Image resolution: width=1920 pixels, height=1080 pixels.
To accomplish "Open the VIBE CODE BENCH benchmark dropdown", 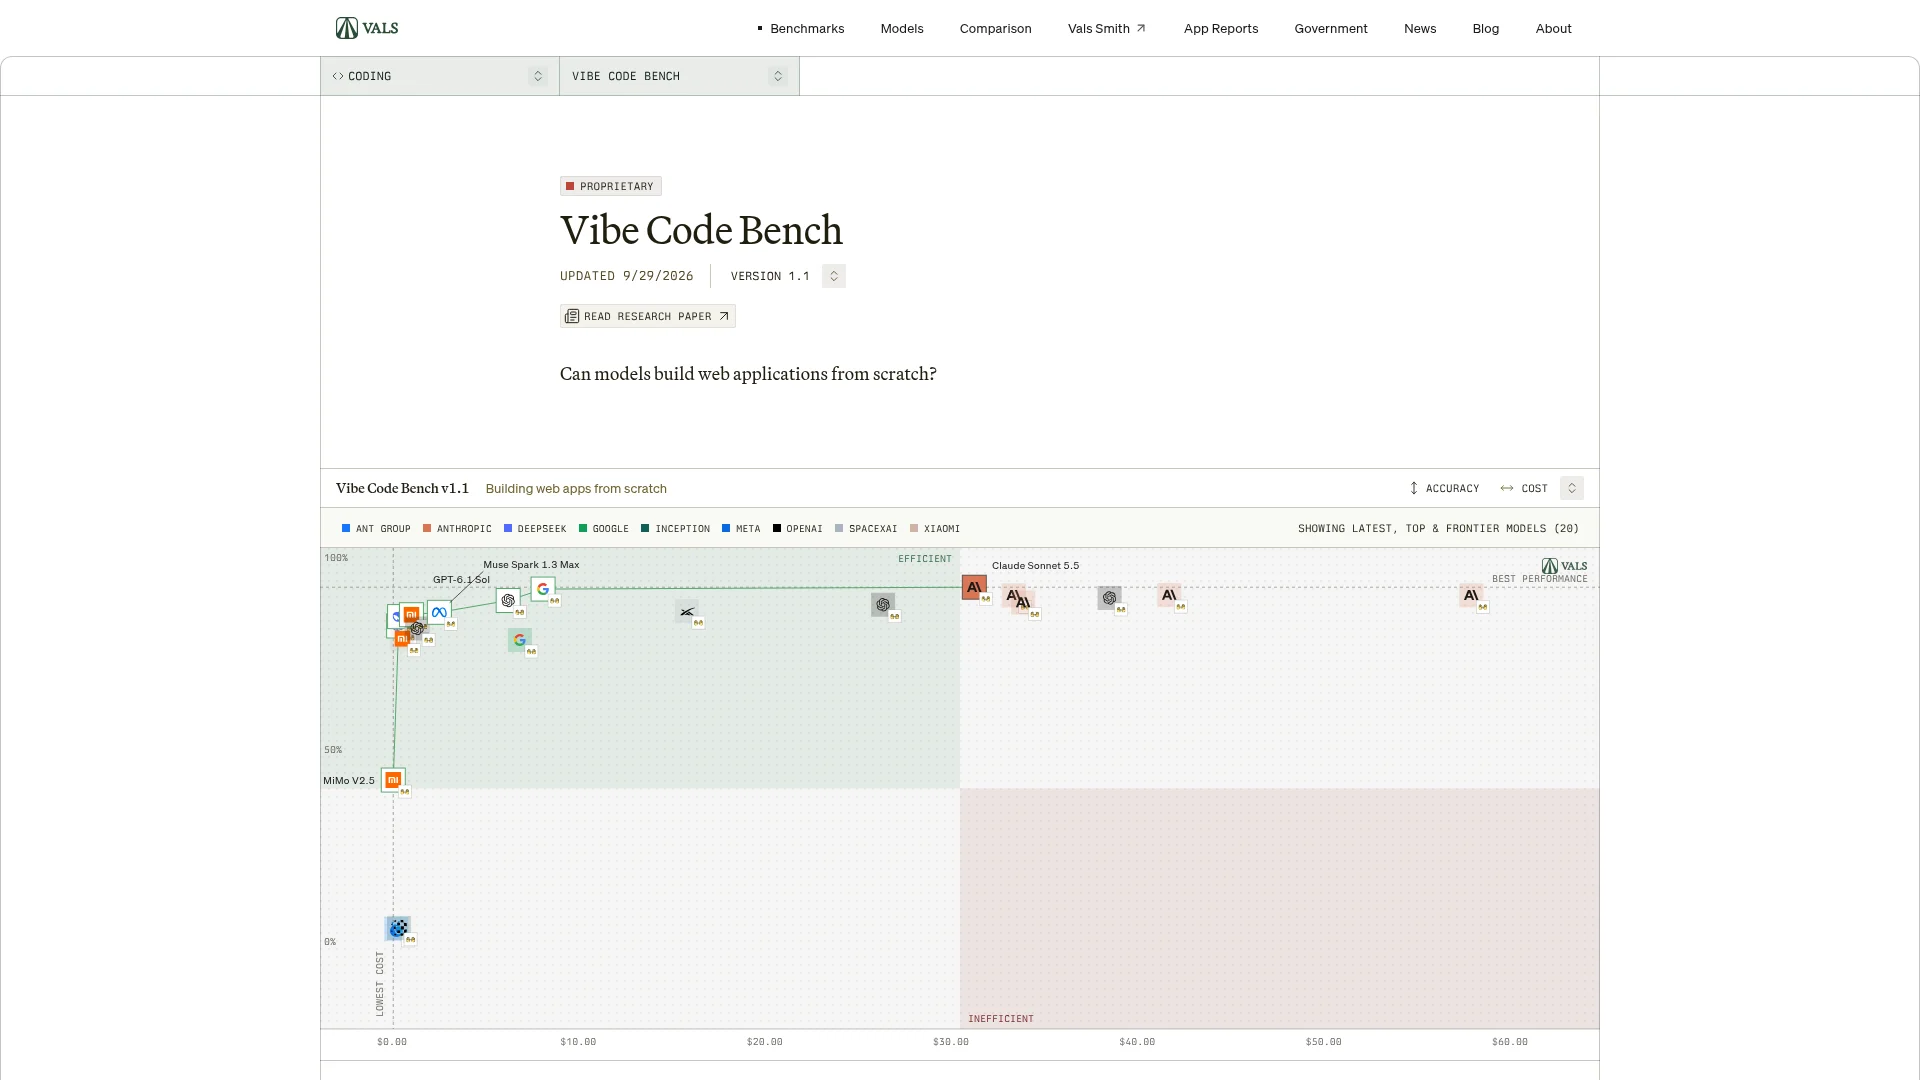I will click(680, 76).
